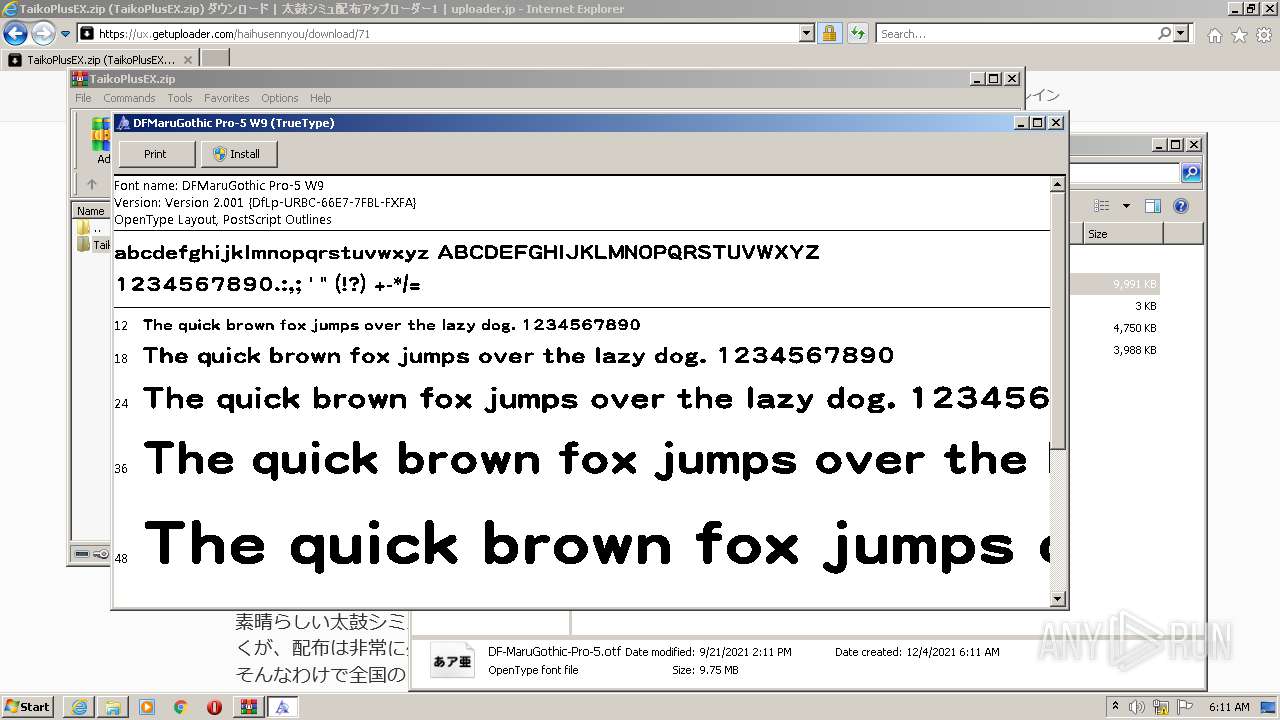1280x720 pixels.
Task: Click the Install font button
Action: coord(239,154)
